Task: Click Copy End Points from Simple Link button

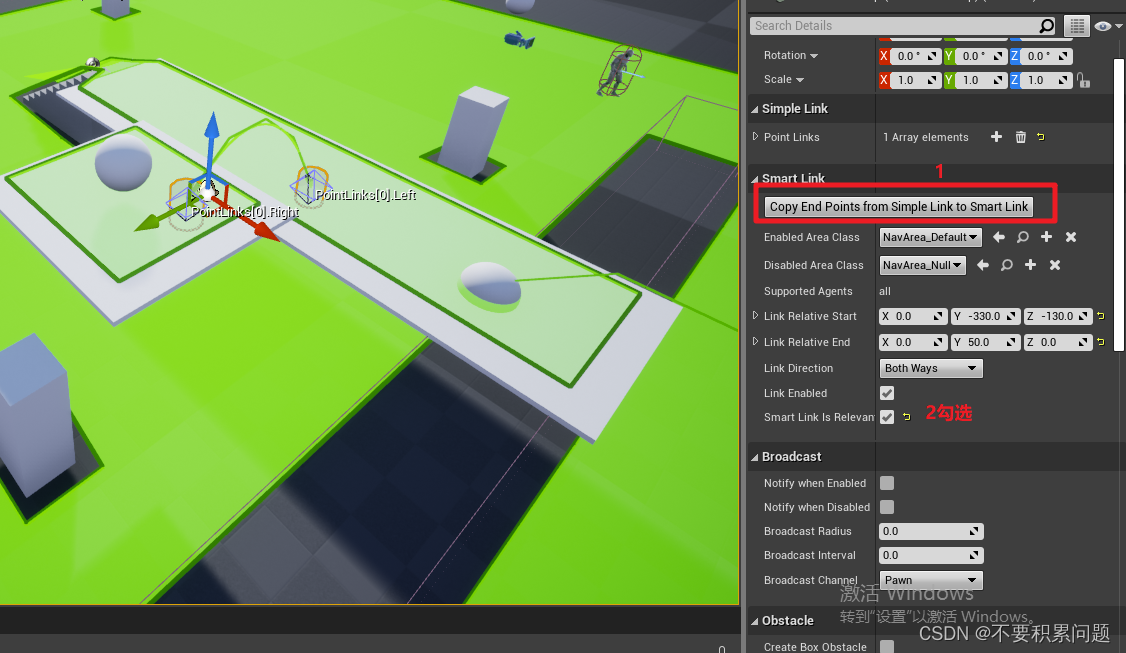Action: click(898, 206)
